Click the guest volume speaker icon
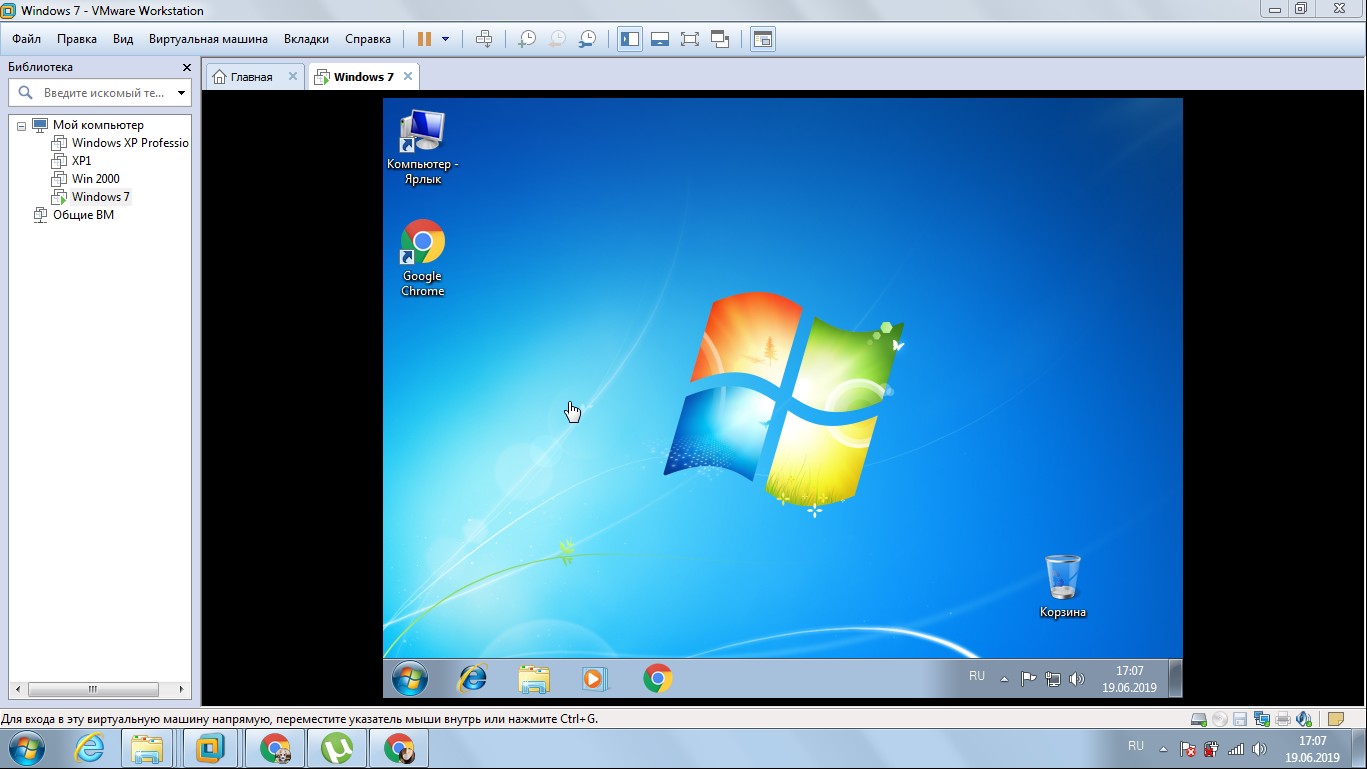 (1077, 679)
